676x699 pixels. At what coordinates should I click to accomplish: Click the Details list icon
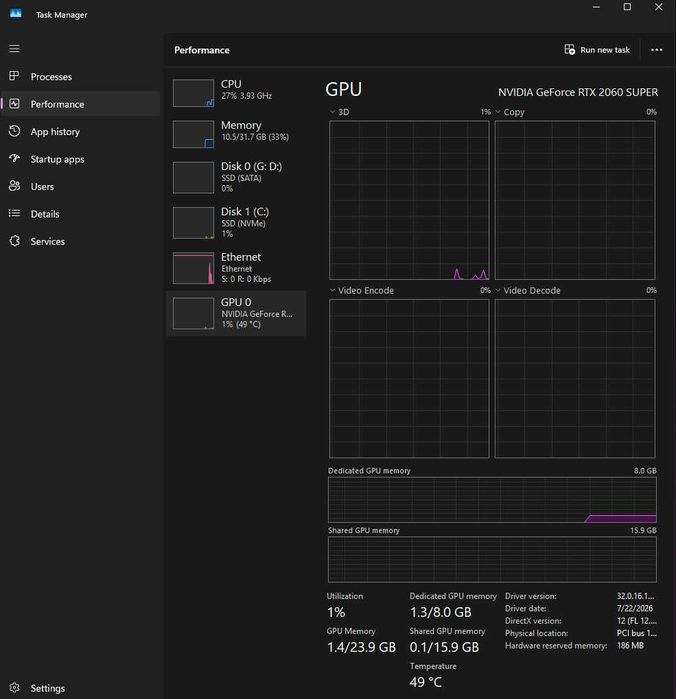coord(14,213)
